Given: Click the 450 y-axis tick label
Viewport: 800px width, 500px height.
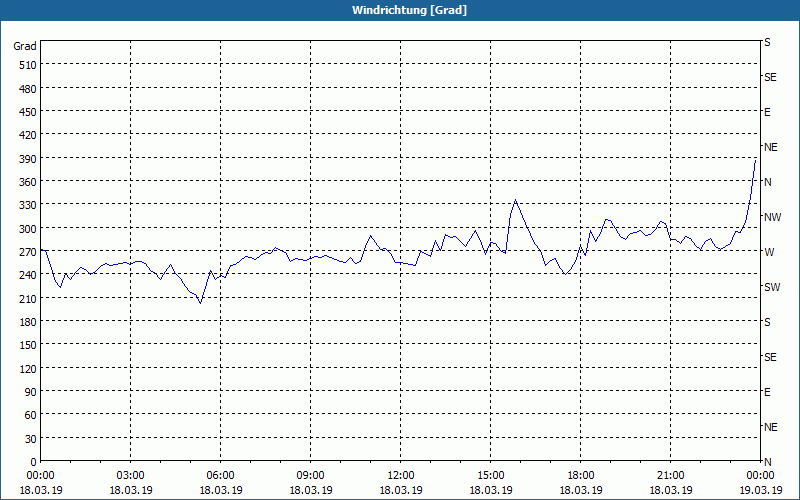Looking at the screenshot, I should [29, 112].
